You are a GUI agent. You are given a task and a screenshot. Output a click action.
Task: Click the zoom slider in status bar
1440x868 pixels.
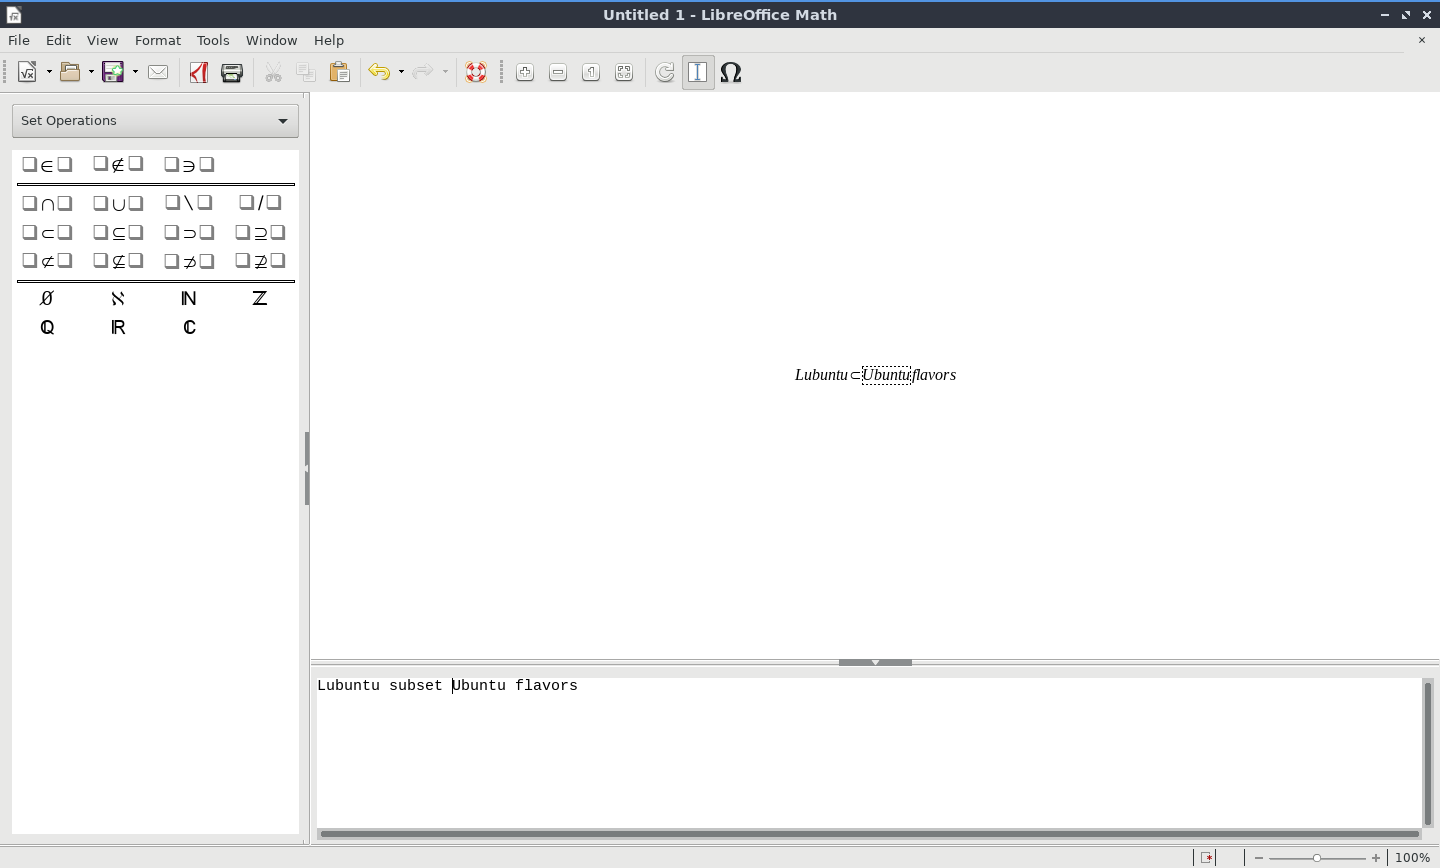click(1317, 858)
